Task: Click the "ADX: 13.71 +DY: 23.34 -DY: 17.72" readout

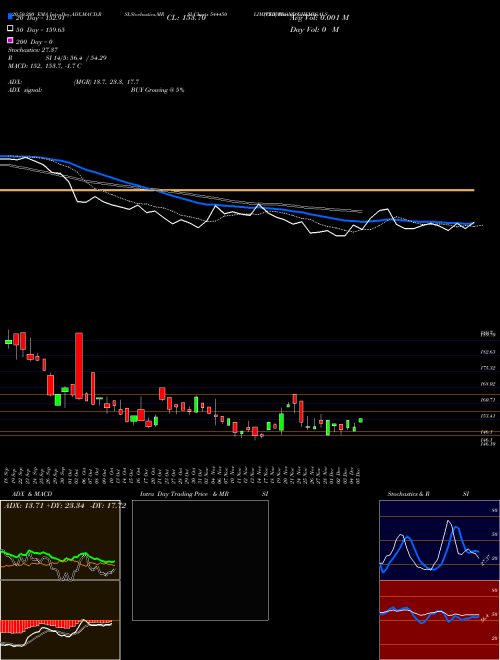Action: tap(65, 505)
